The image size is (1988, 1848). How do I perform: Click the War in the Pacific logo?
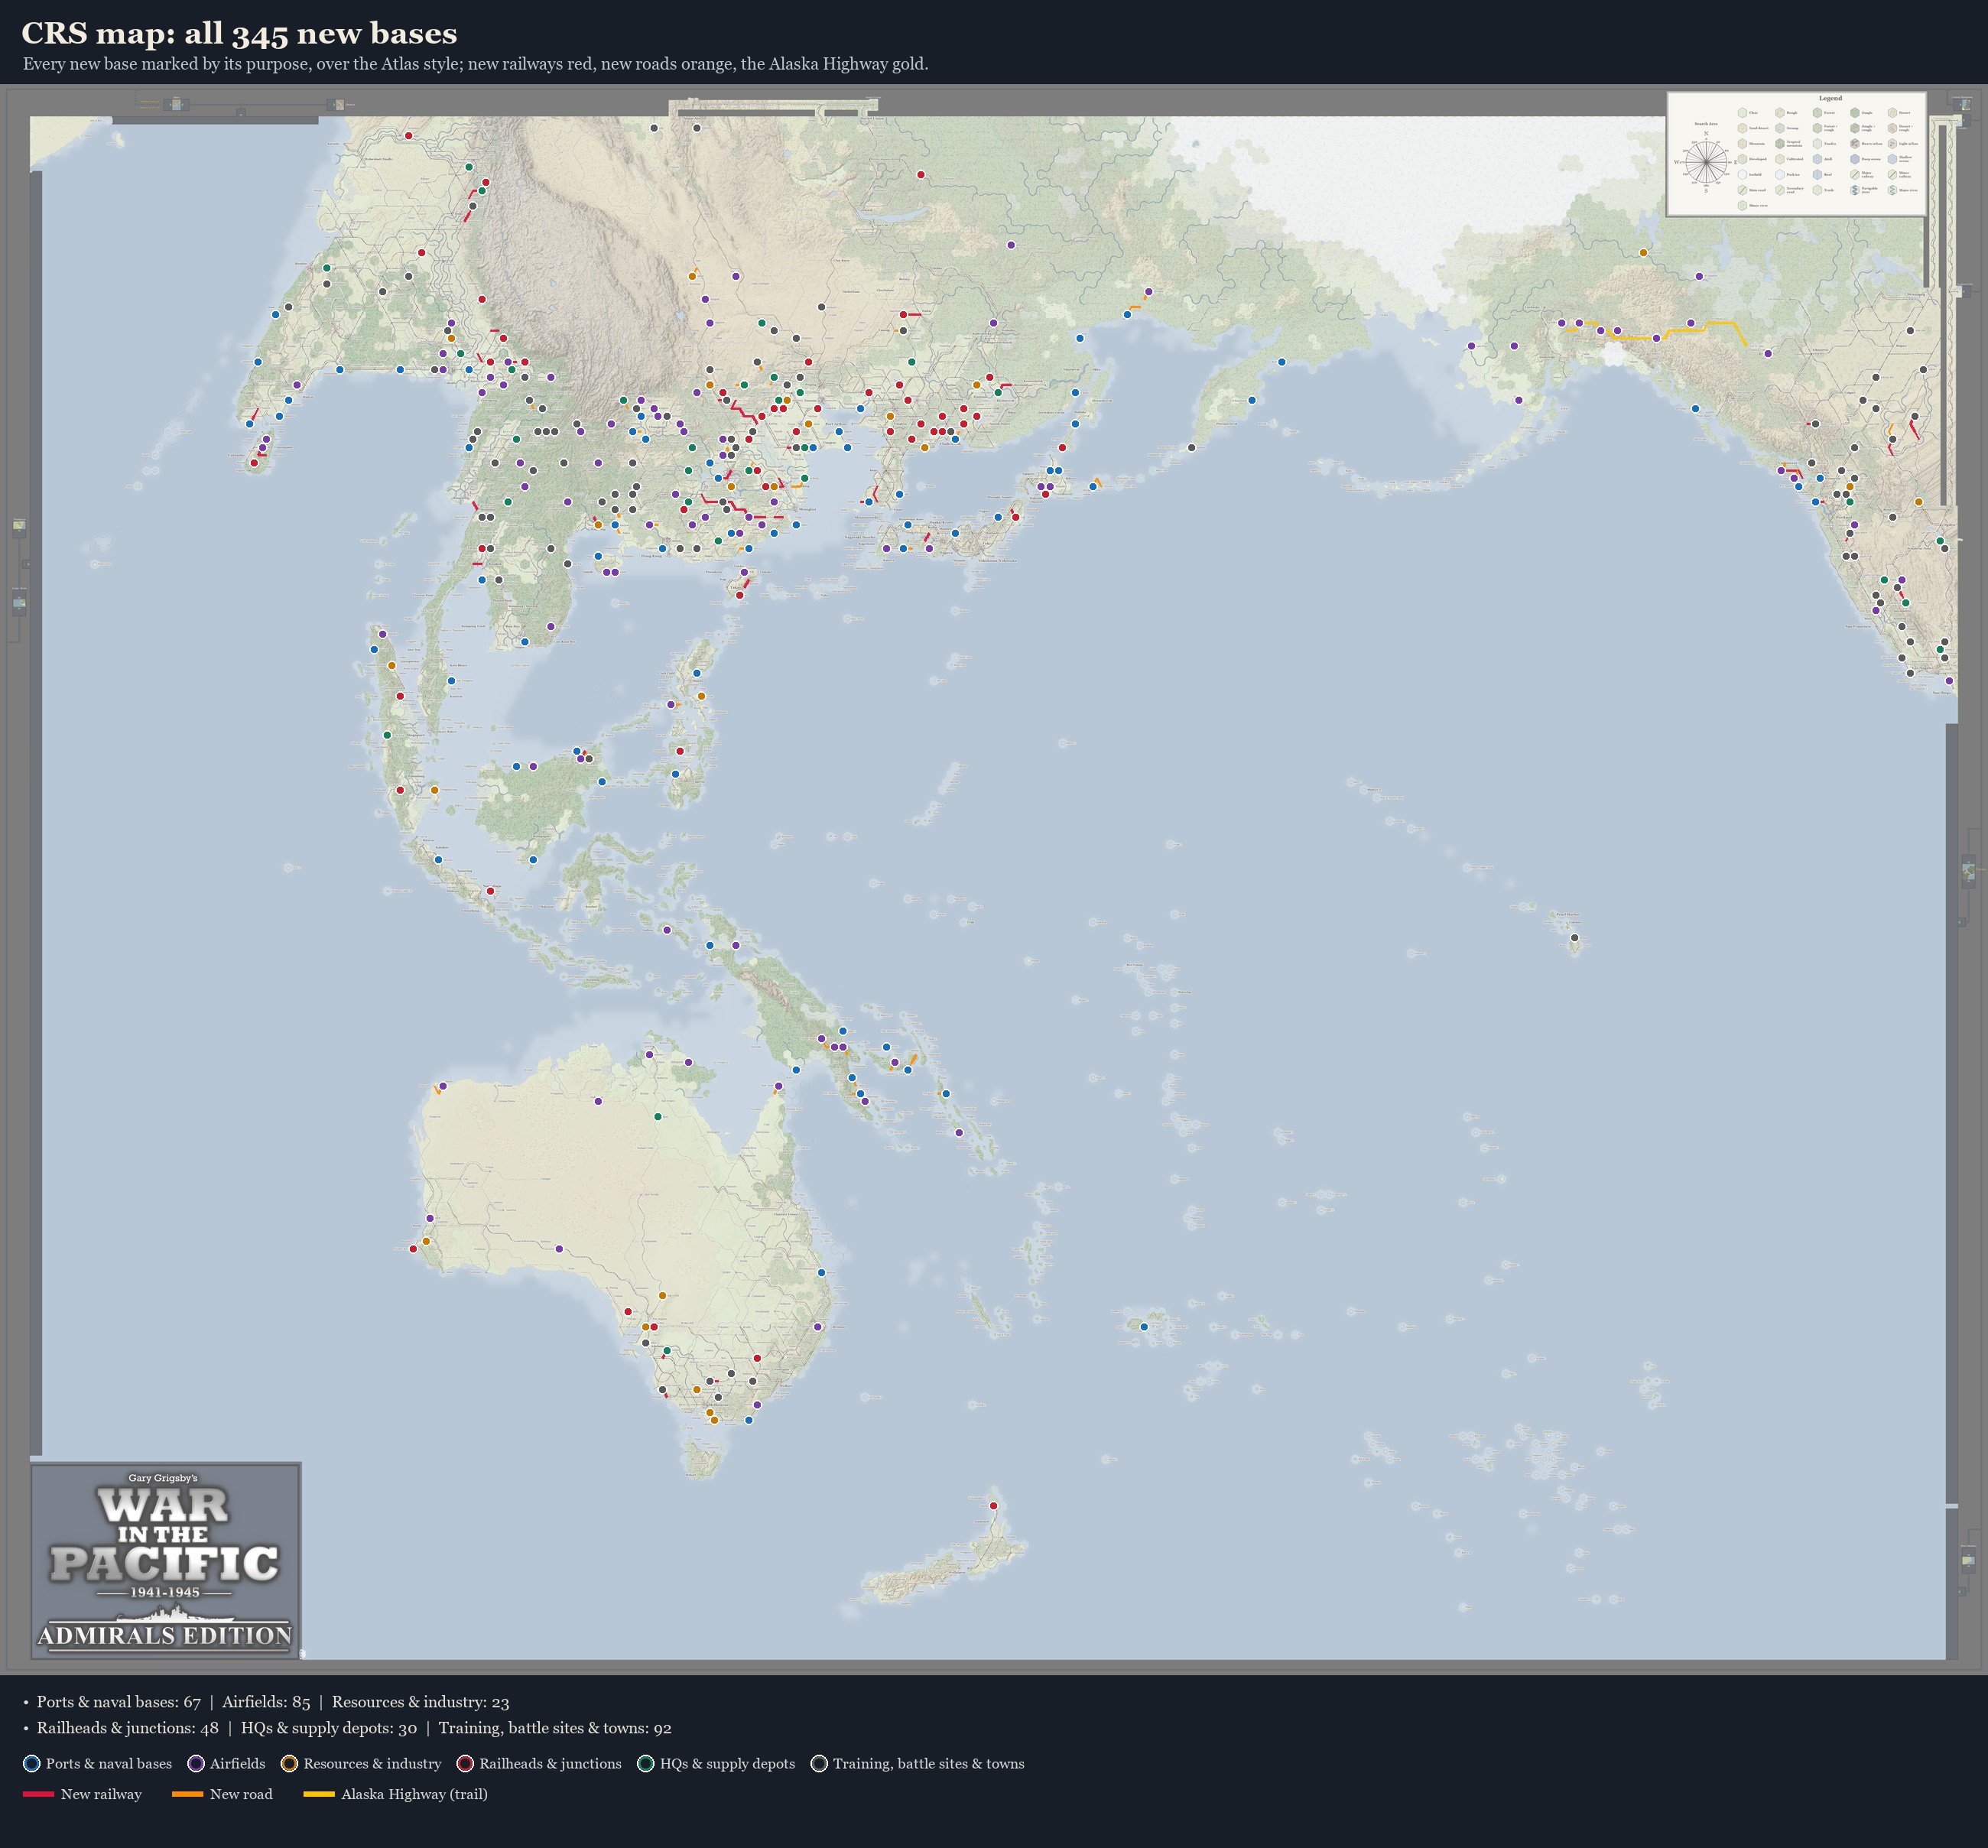(166, 1560)
